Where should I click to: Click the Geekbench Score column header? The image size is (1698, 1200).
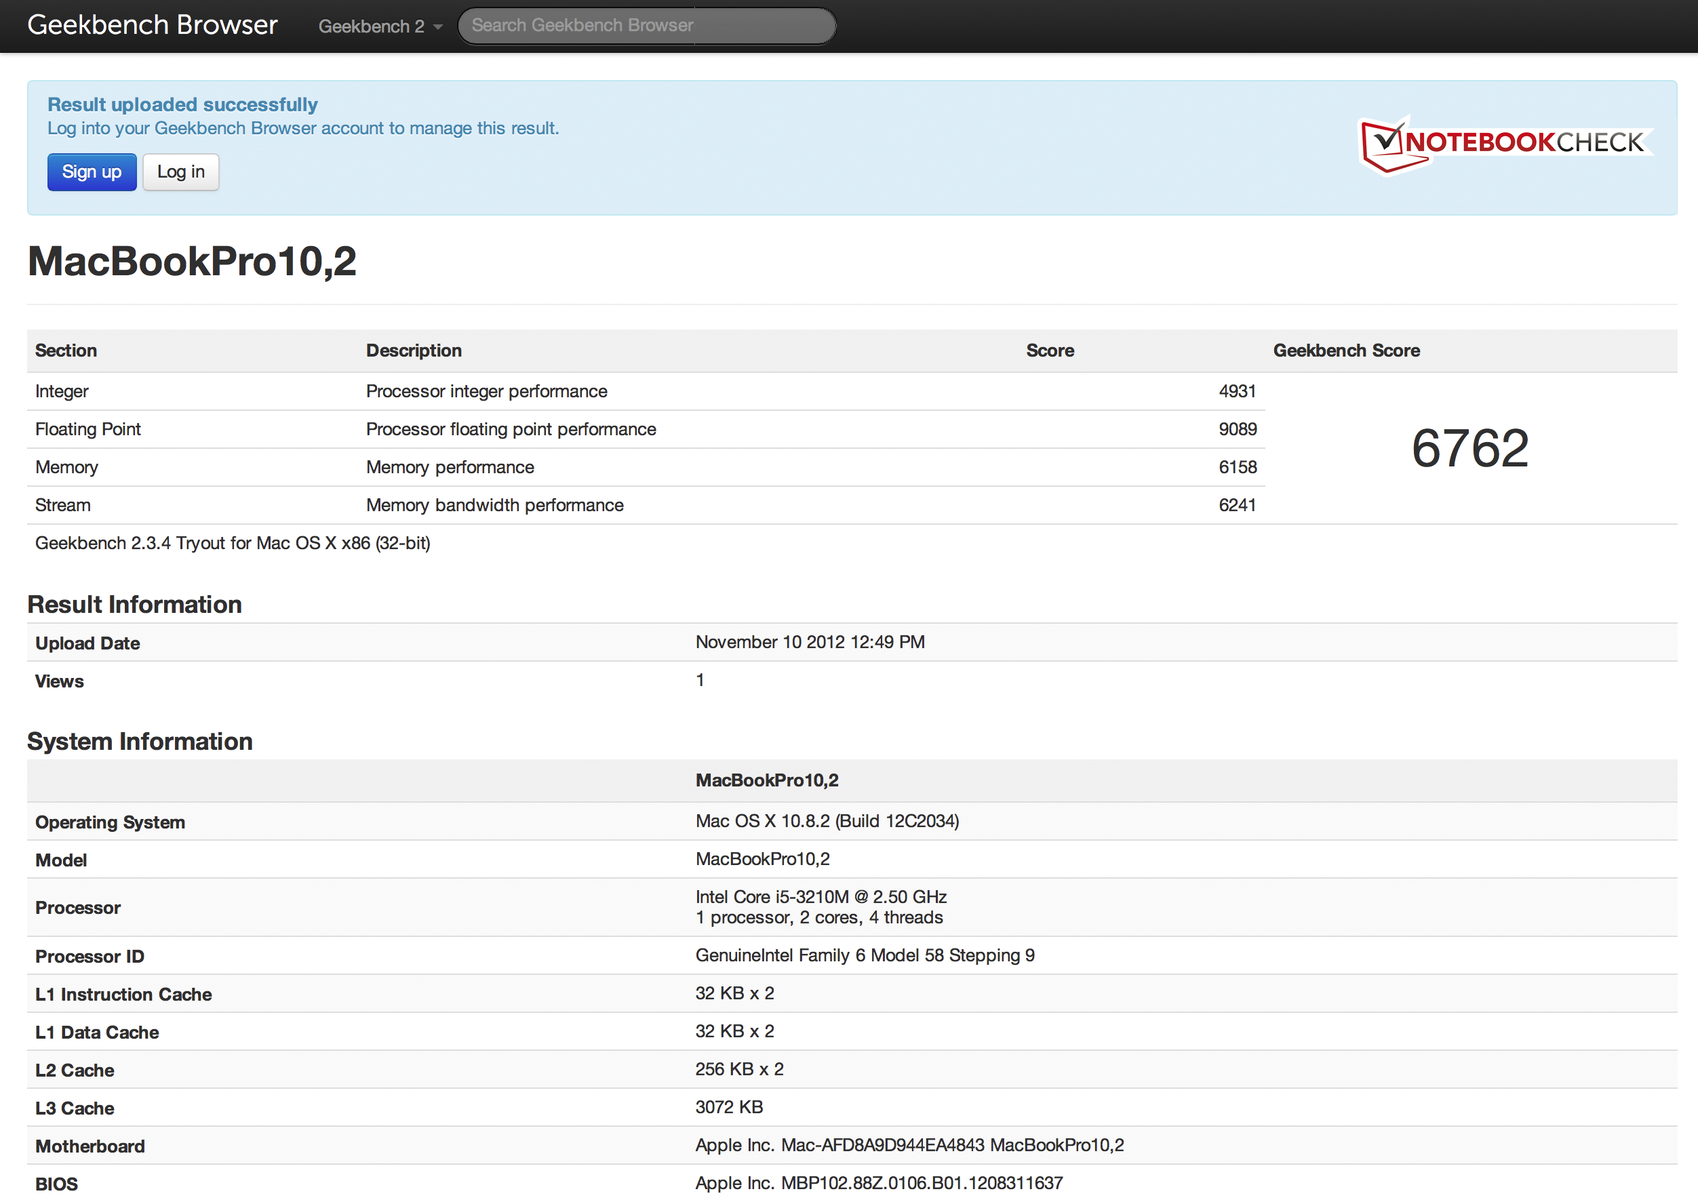click(x=1347, y=351)
